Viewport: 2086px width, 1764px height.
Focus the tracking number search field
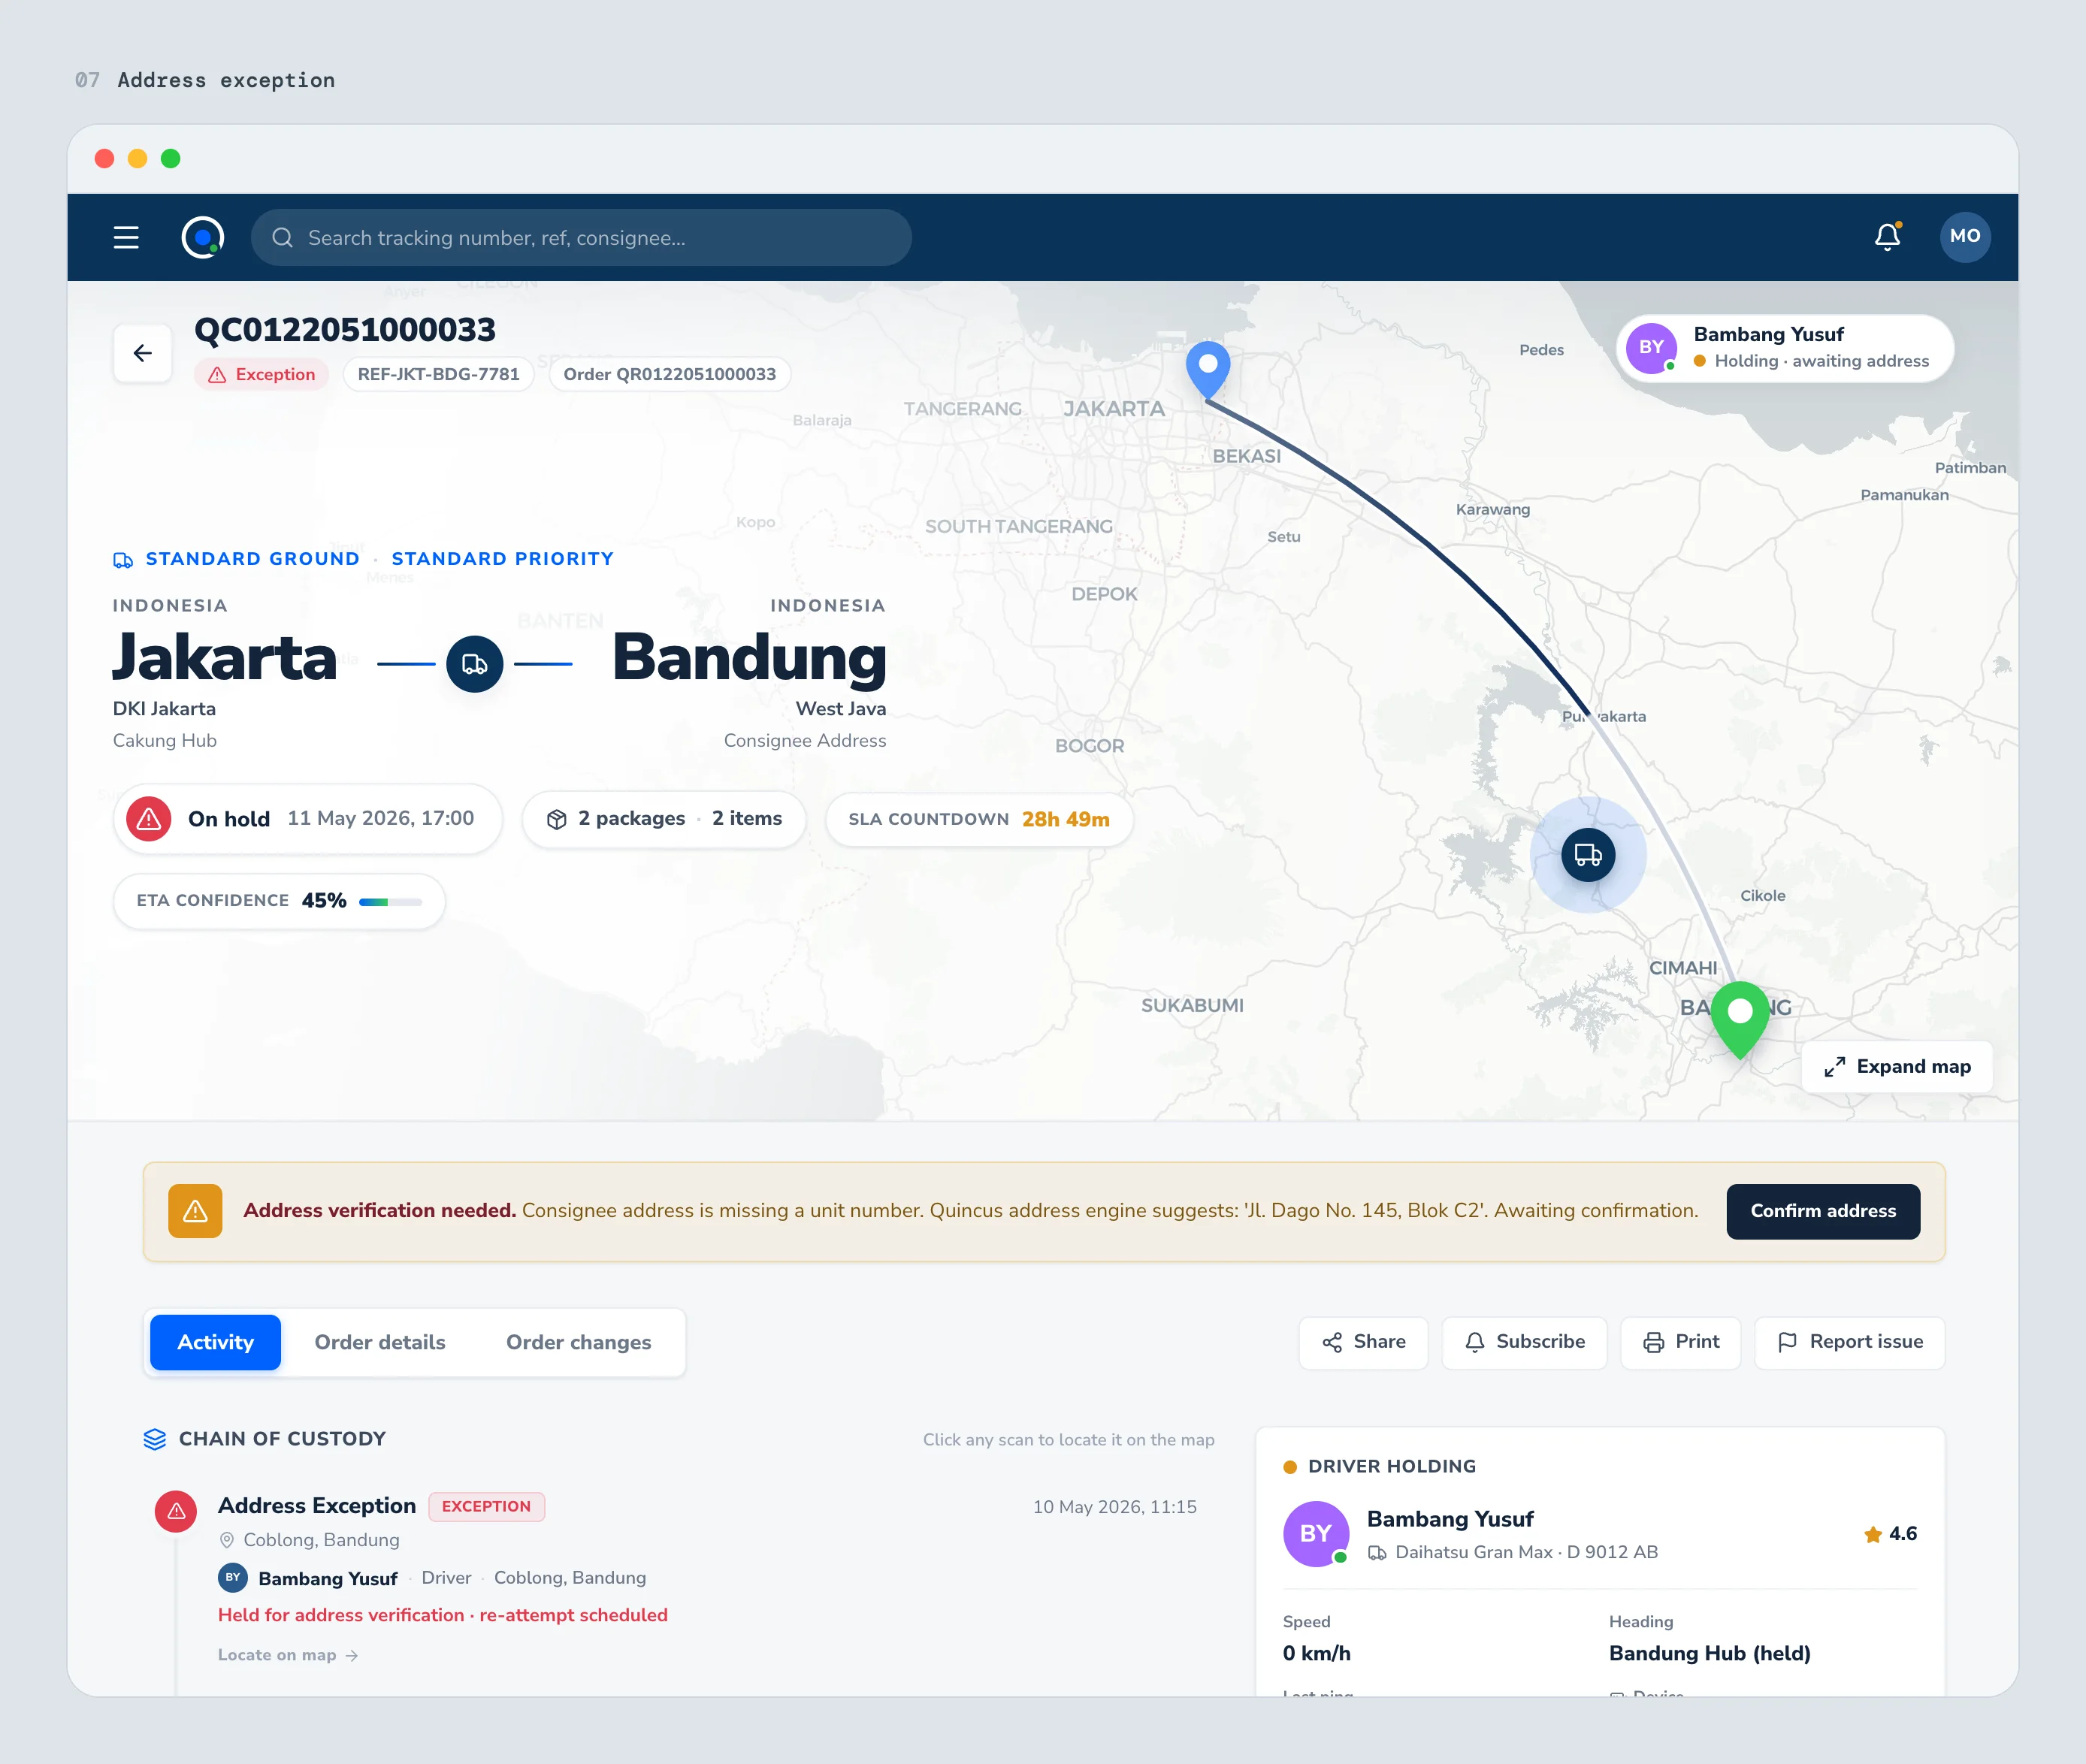click(581, 238)
